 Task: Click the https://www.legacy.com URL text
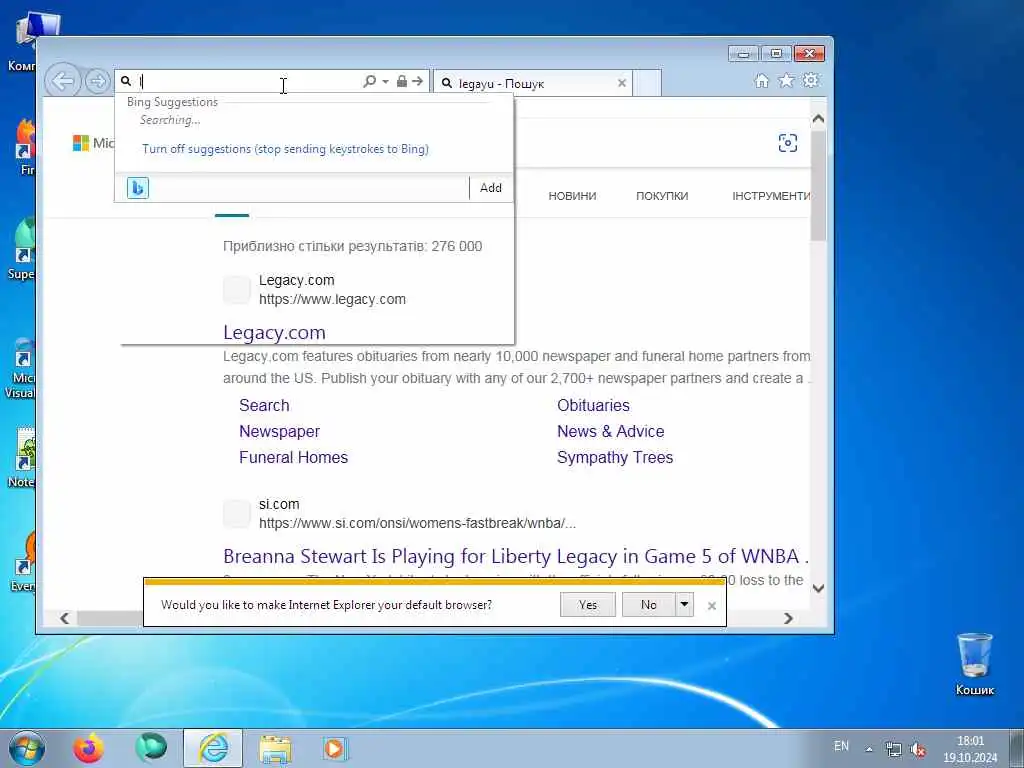(332, 299)
